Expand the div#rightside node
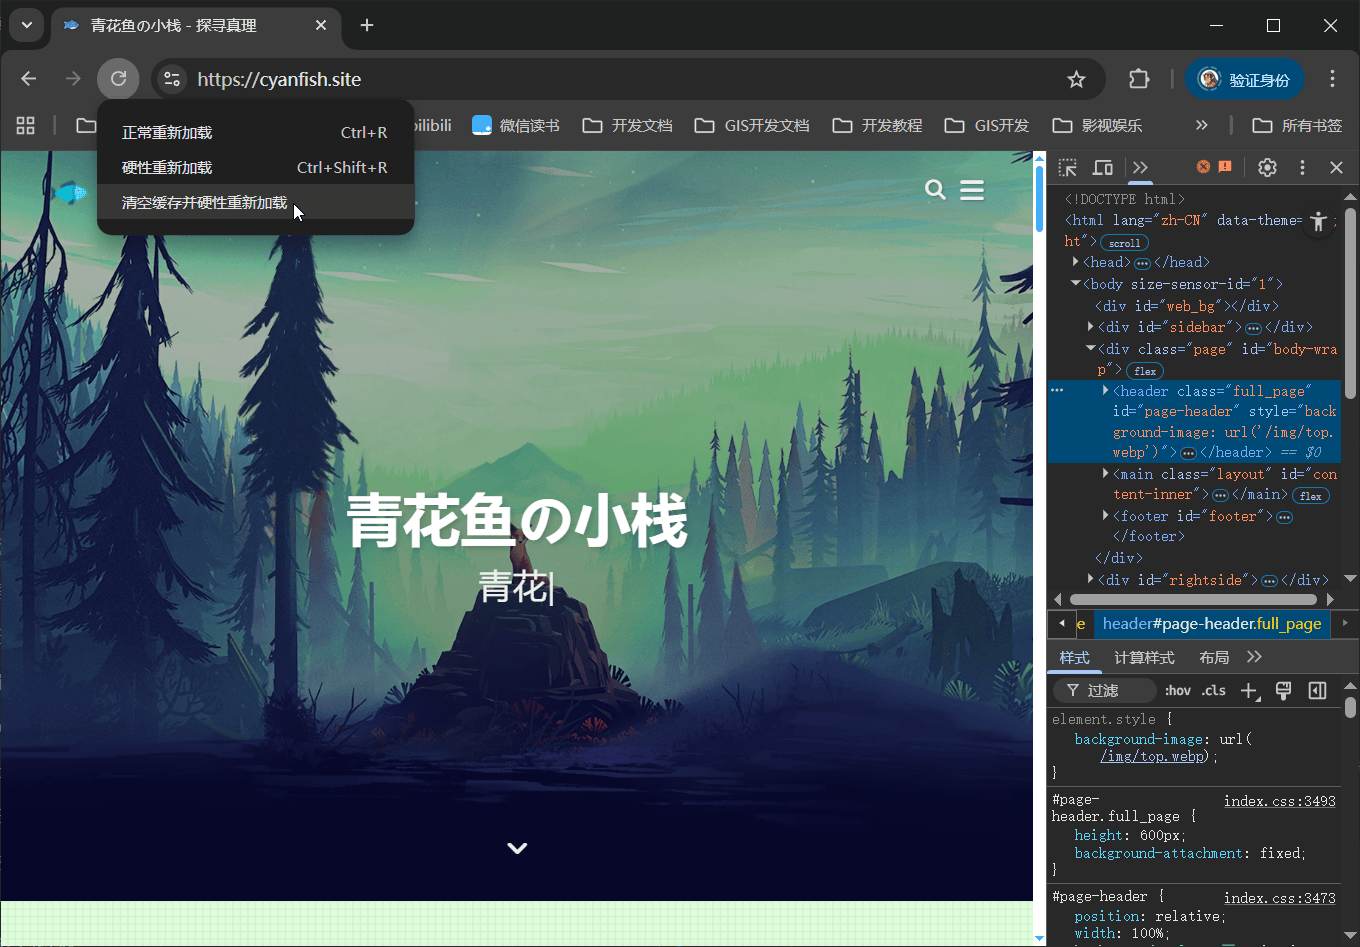The width and height of the screenshot is (1360, 947). pyautogui.click(x=1091, y=579)
